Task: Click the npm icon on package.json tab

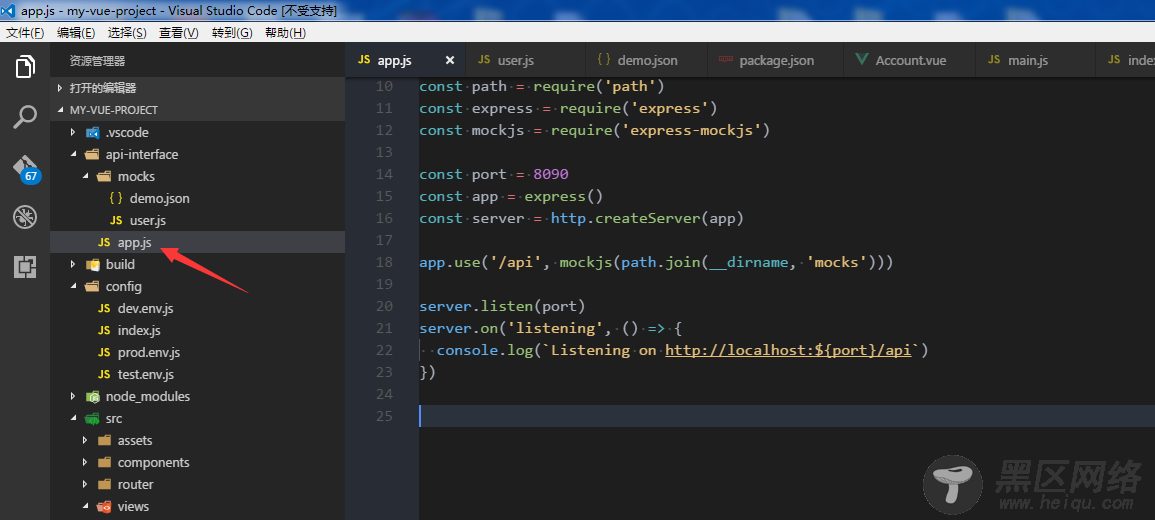Action: [x=726, y=60]
